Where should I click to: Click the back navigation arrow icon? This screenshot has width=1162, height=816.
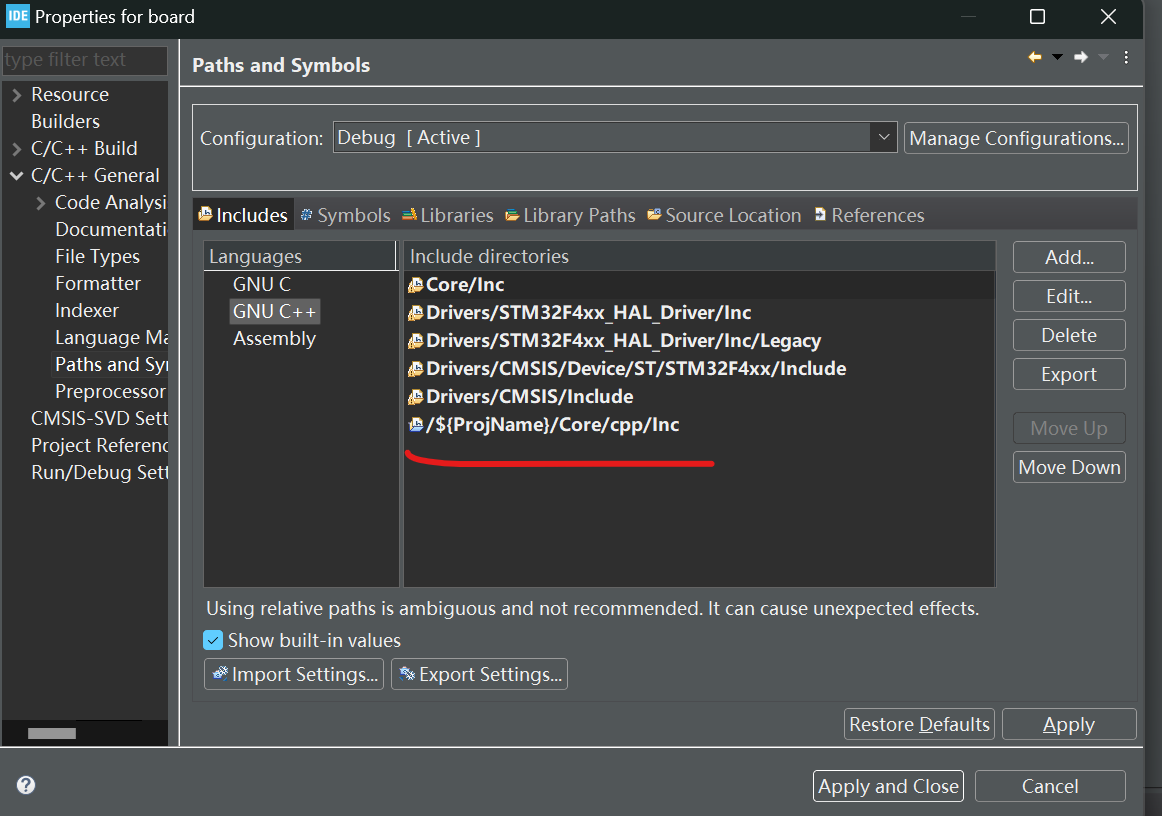click(x=1035, y=57)
